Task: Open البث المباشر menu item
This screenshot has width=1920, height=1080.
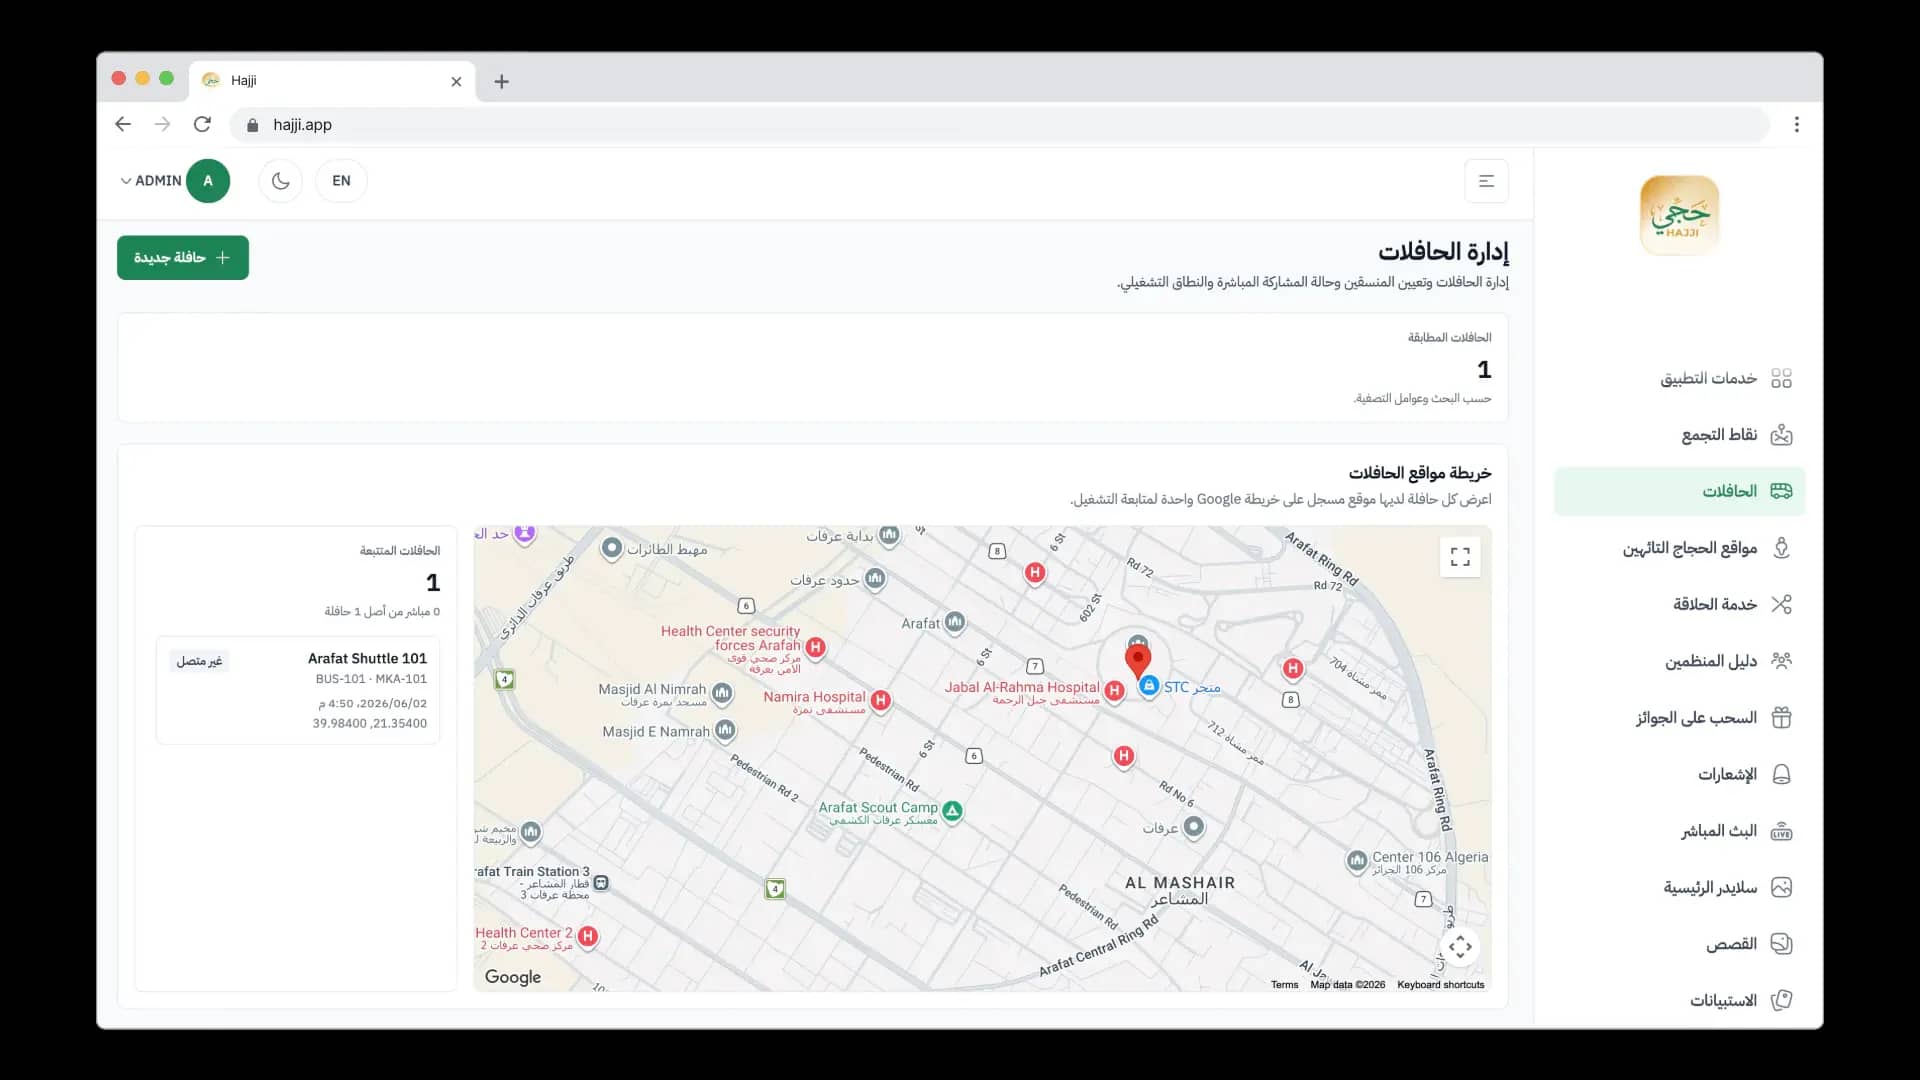Action: point(1679,831)
